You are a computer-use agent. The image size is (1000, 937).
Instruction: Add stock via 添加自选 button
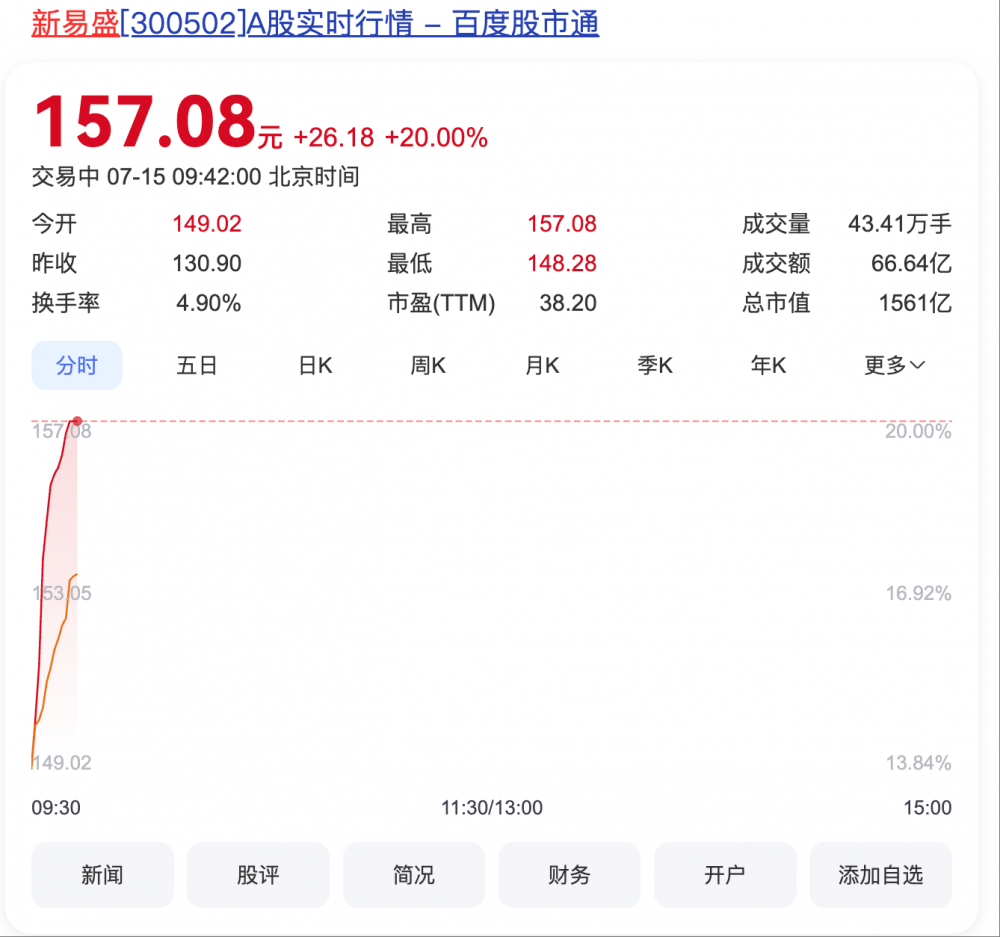coord(880,875)
